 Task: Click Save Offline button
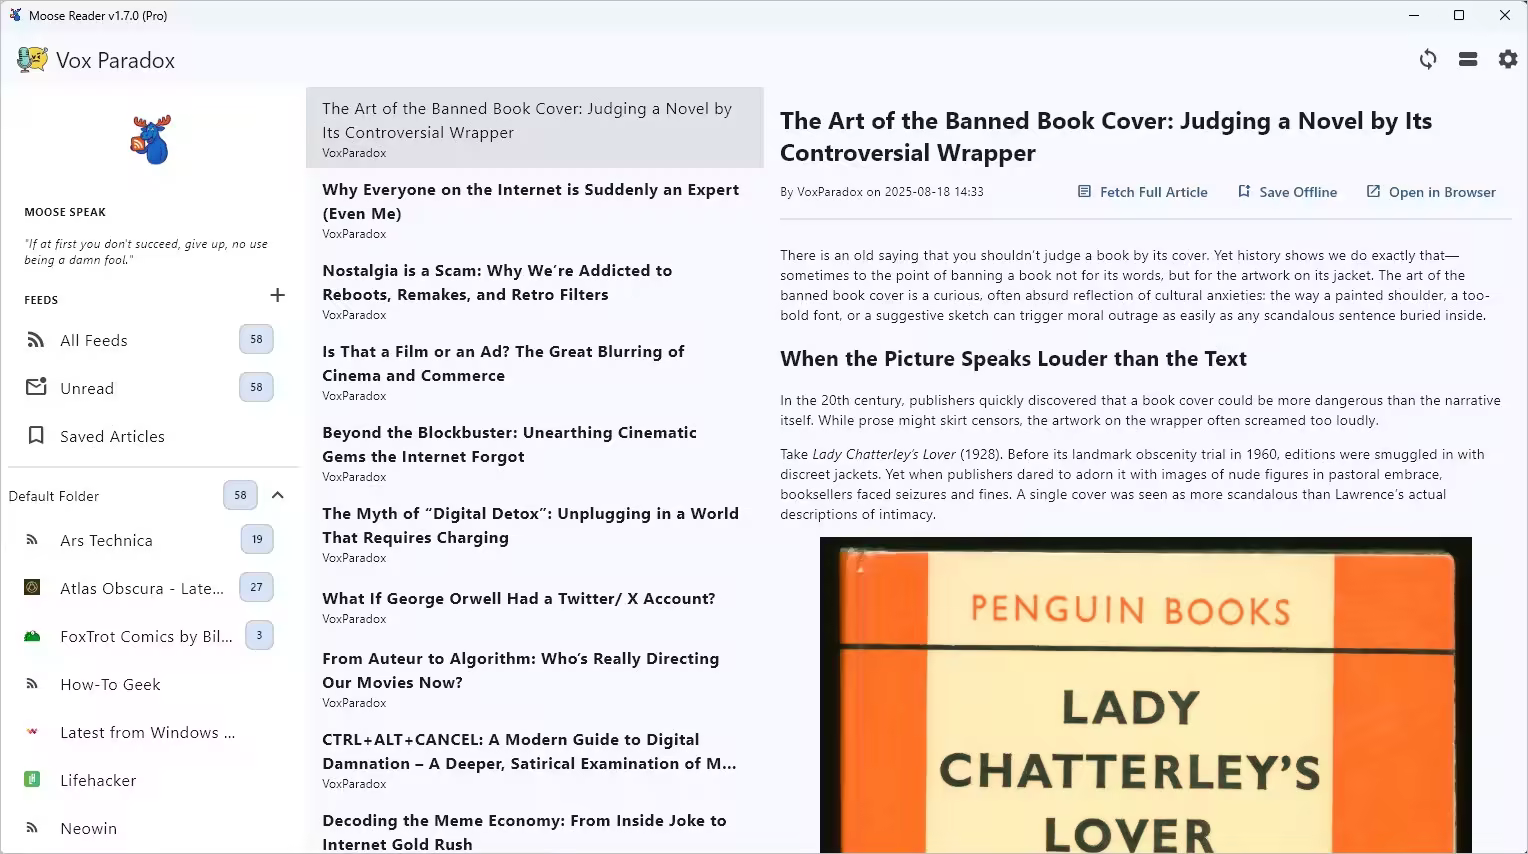pos(1287,192)
